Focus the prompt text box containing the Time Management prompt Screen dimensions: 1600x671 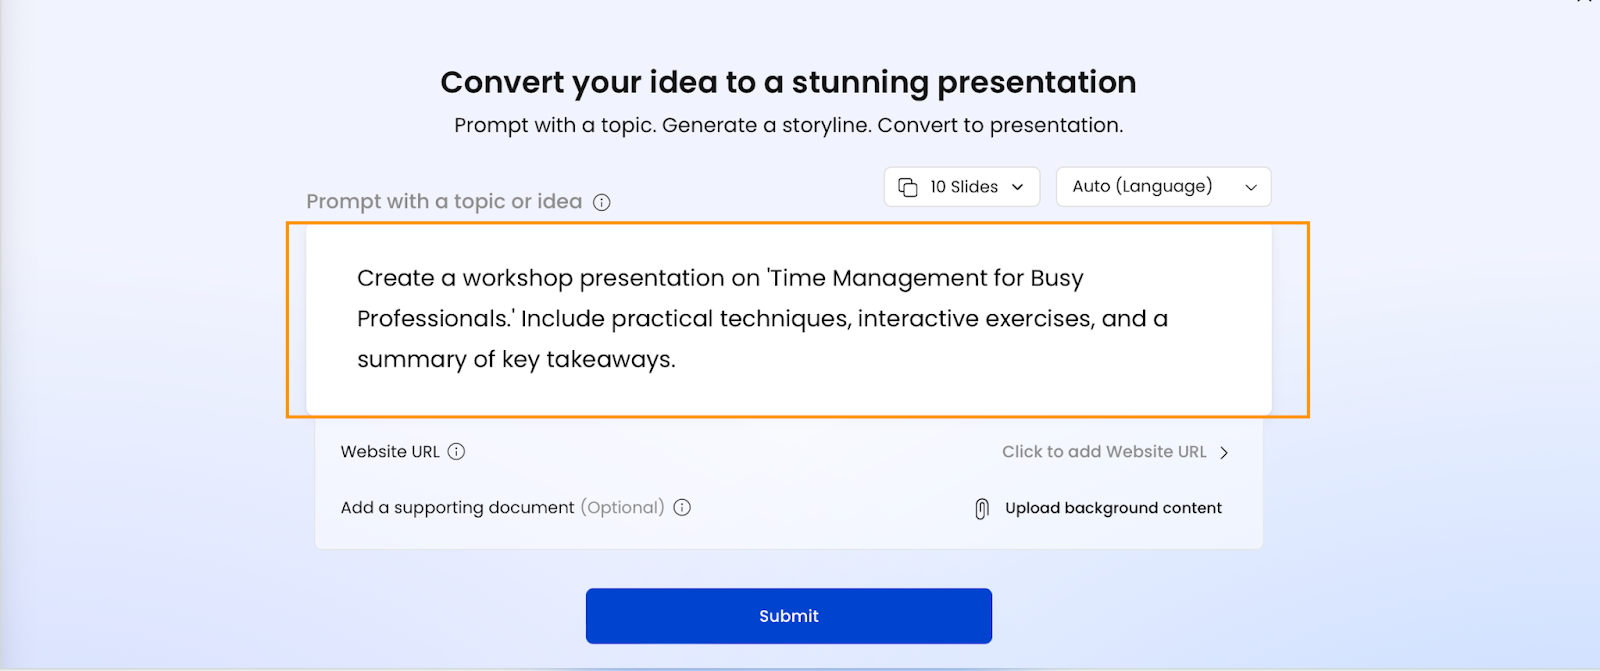tap(789, 319)
